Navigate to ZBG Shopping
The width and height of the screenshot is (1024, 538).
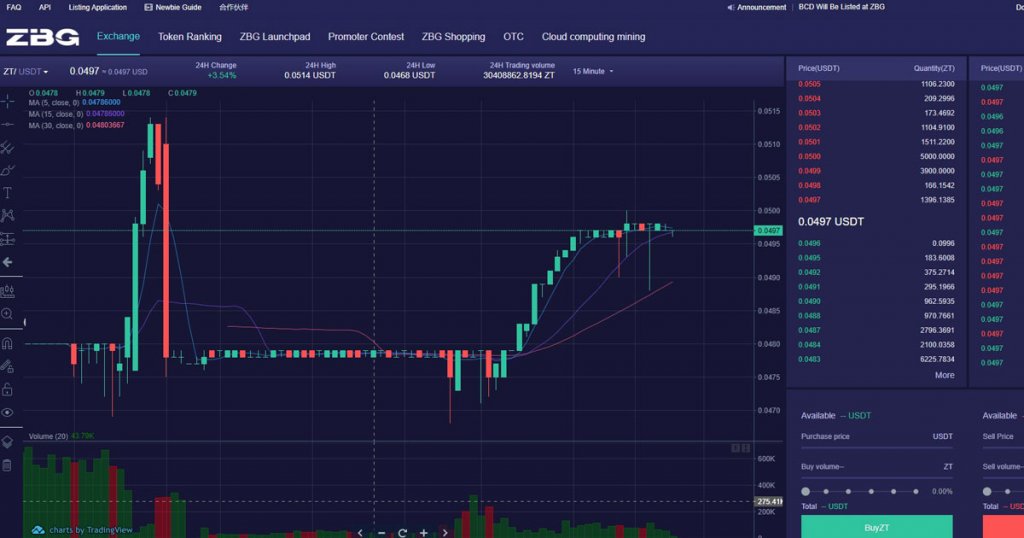pos(453,37)
